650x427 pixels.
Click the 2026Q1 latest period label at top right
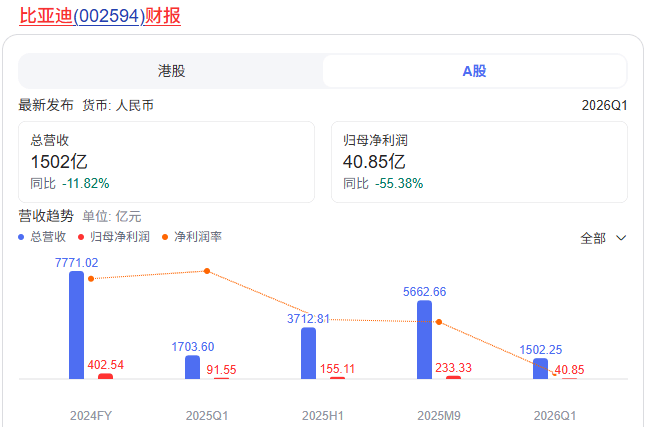(604, 105)
